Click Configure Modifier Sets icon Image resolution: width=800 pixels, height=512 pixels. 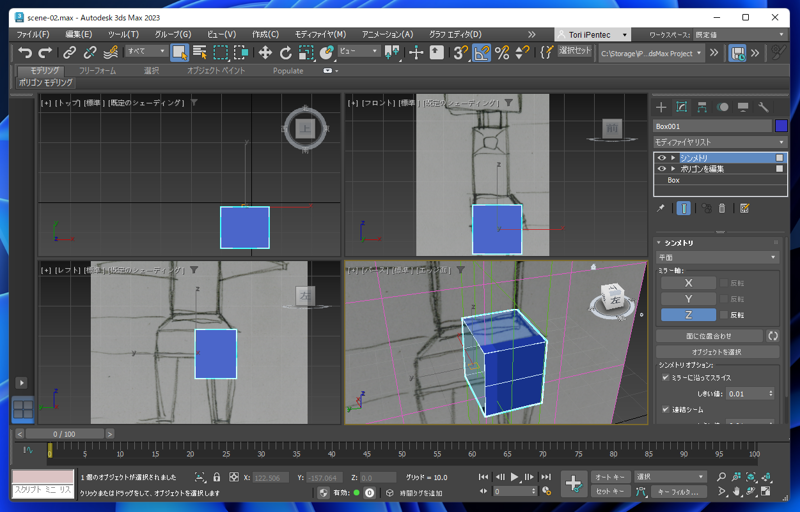(x=744, y=208)
